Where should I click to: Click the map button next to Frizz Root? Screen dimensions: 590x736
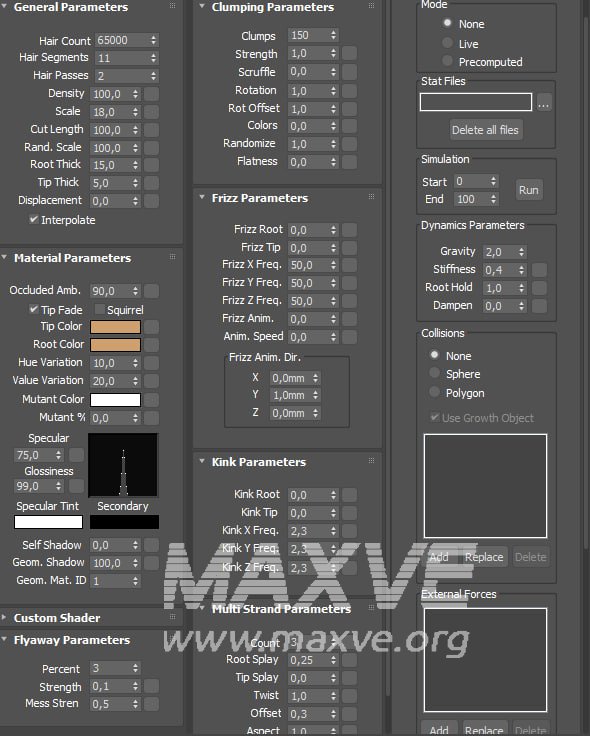click(349, 230)
